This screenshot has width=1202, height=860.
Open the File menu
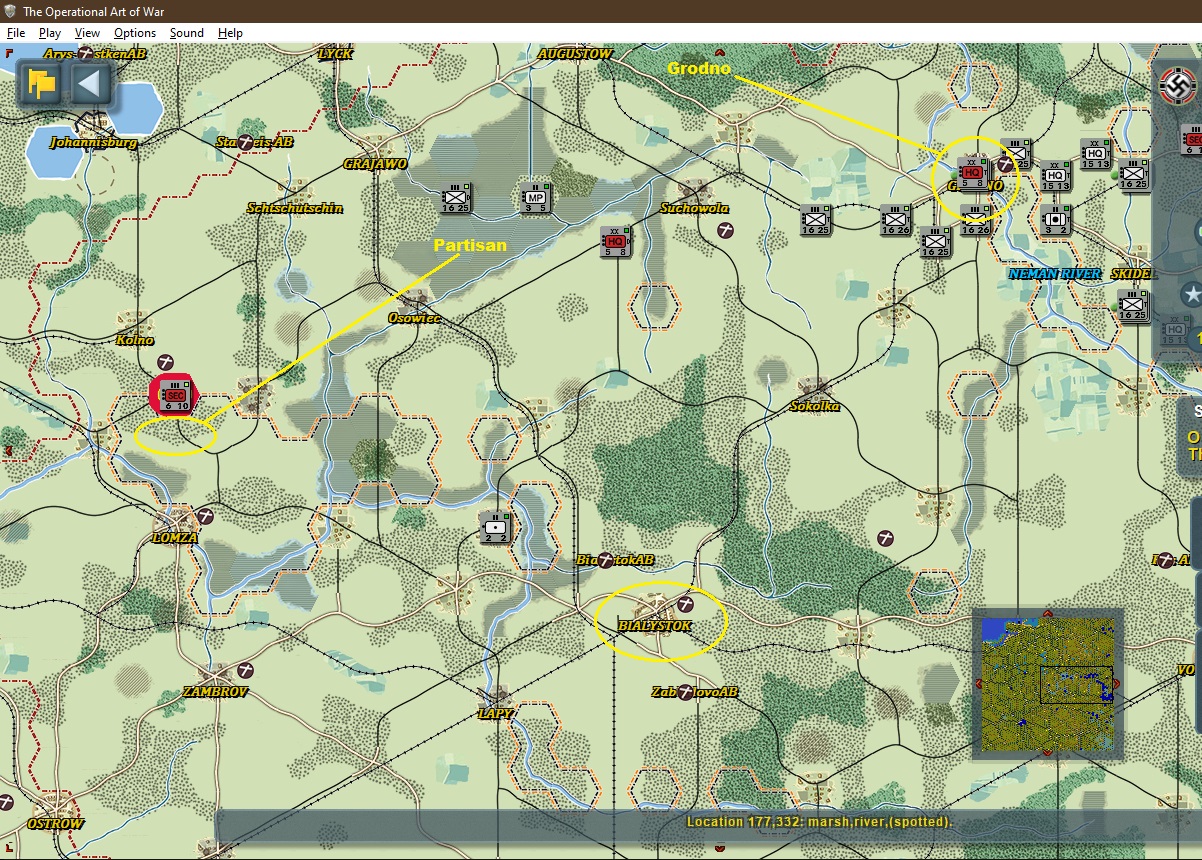tap(15, 33)
